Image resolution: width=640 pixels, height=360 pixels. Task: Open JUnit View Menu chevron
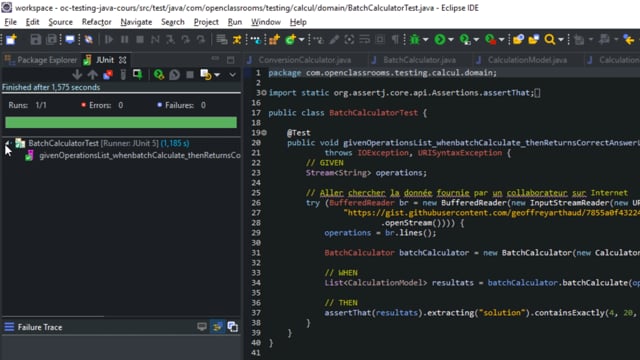click(x=232, y=75)
